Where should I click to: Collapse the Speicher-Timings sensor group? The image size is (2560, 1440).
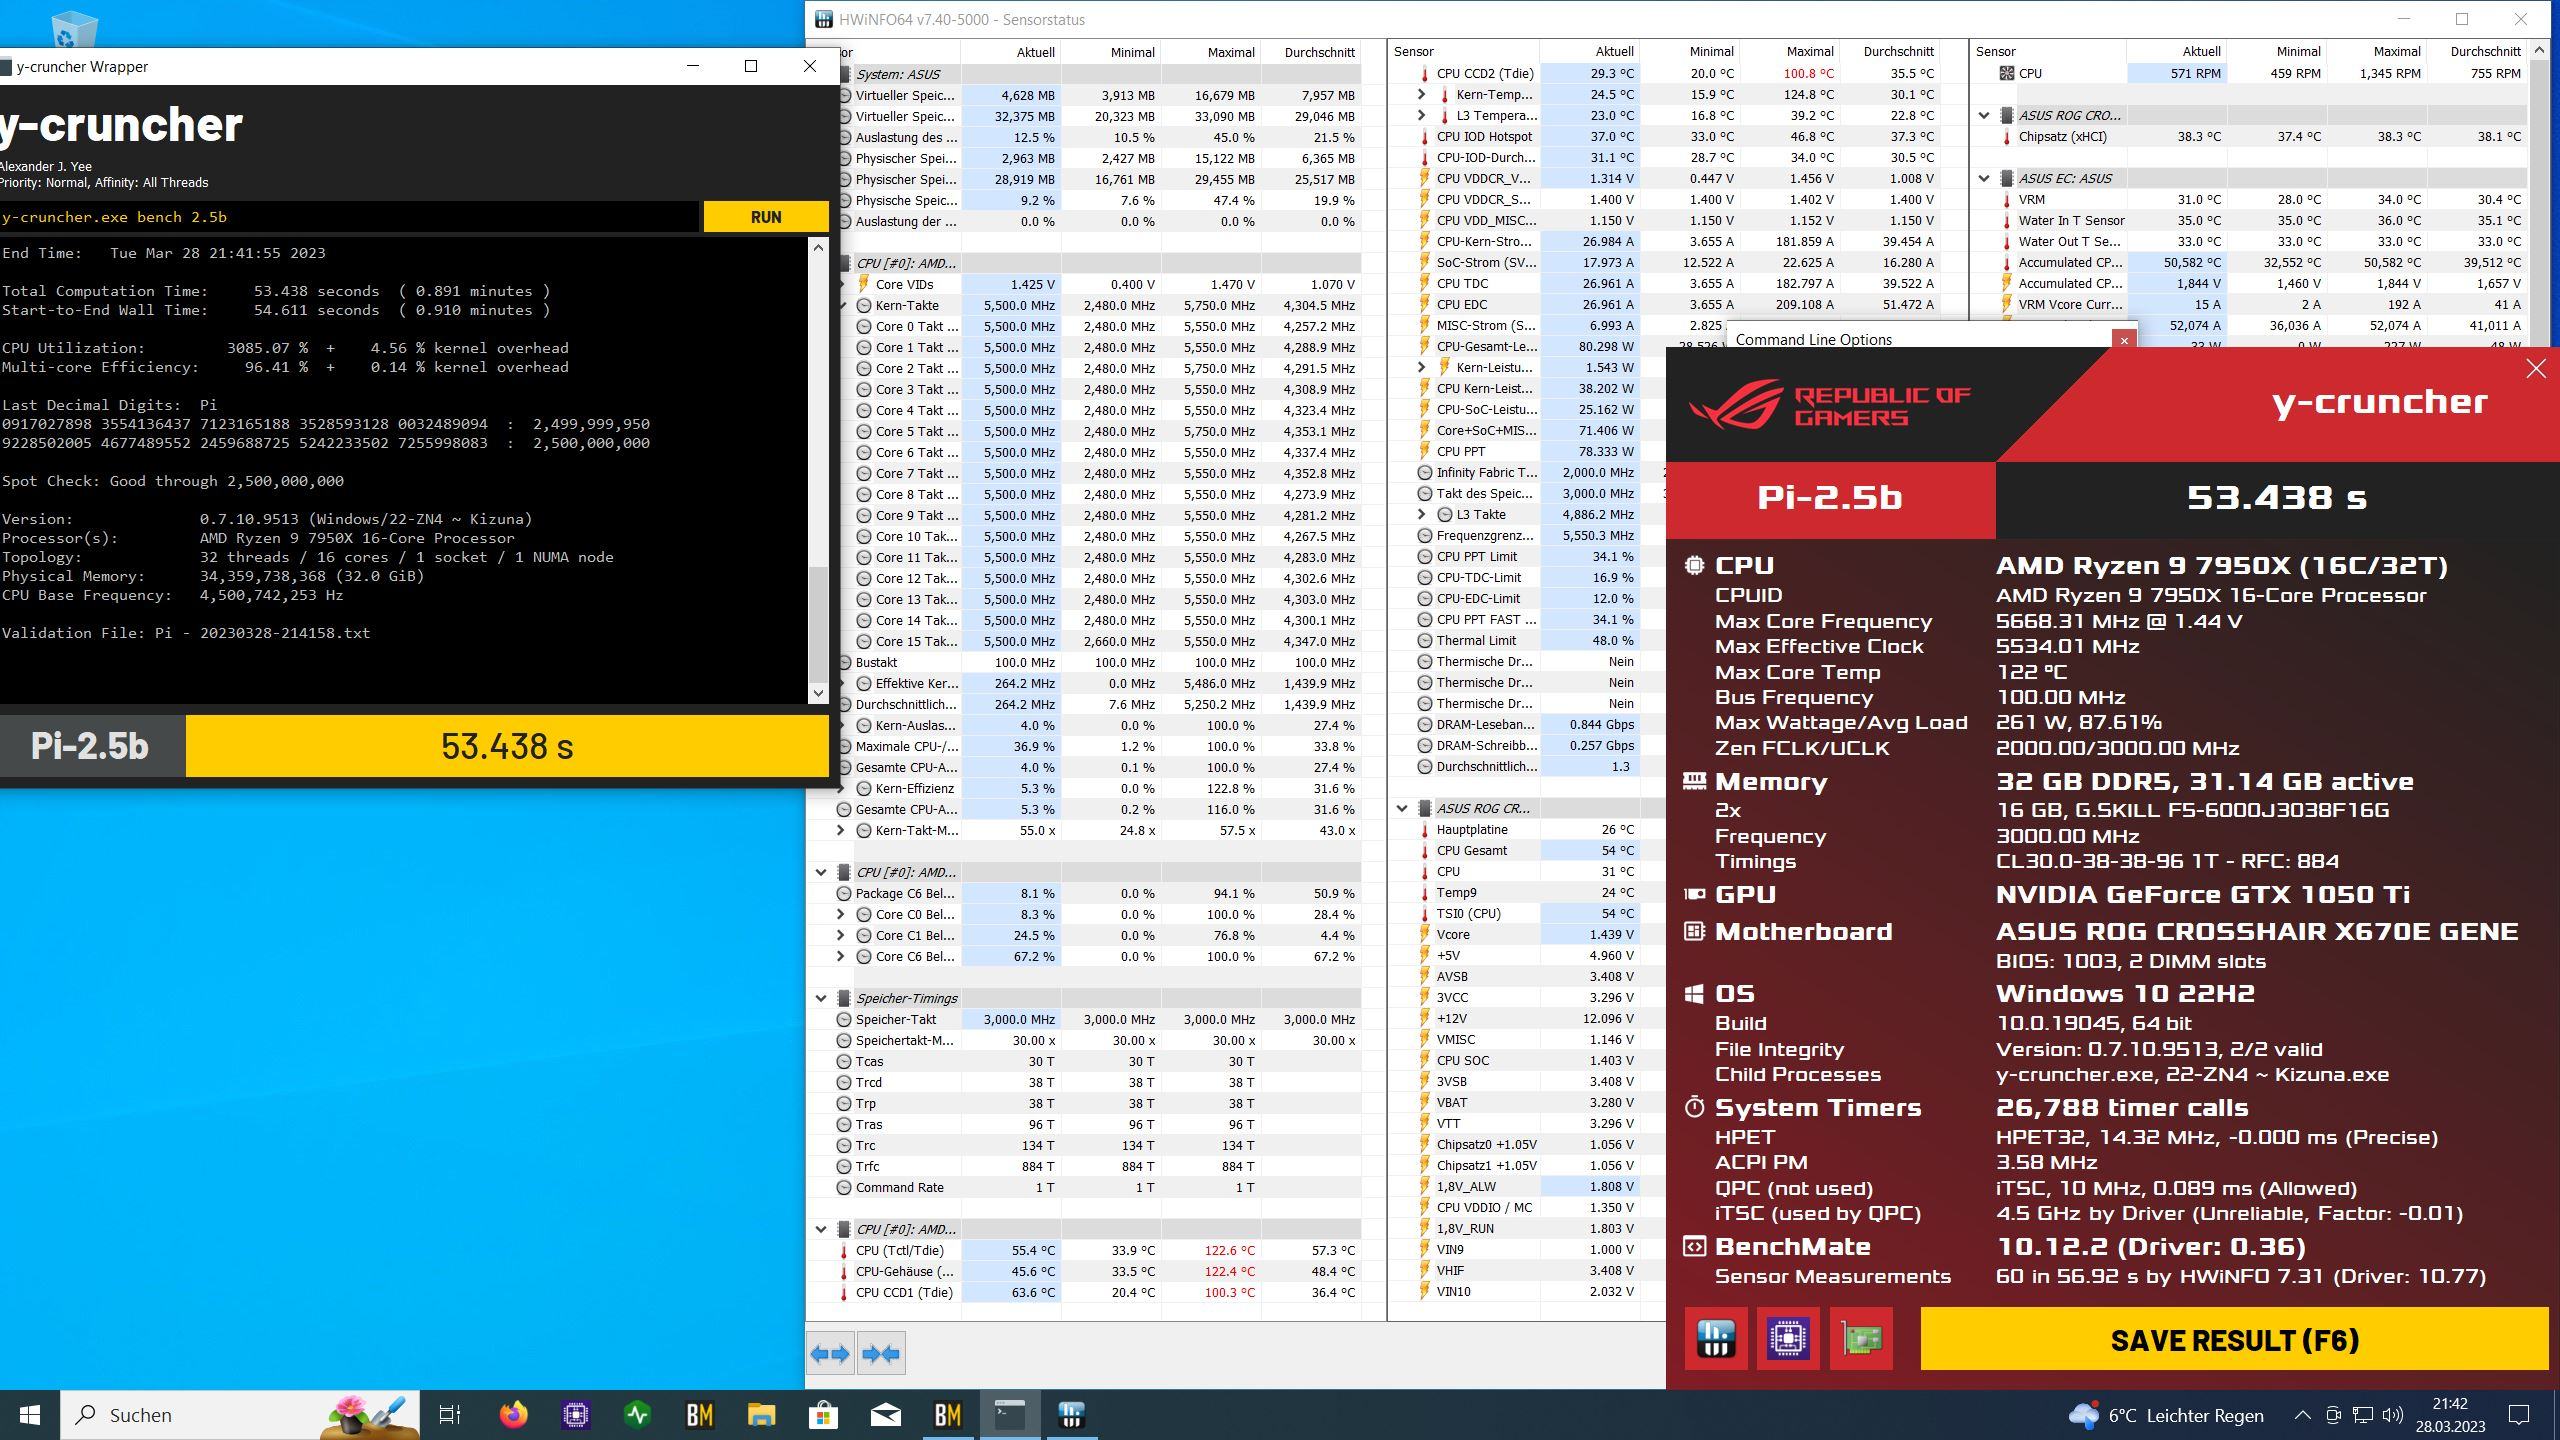pos(821,998)
